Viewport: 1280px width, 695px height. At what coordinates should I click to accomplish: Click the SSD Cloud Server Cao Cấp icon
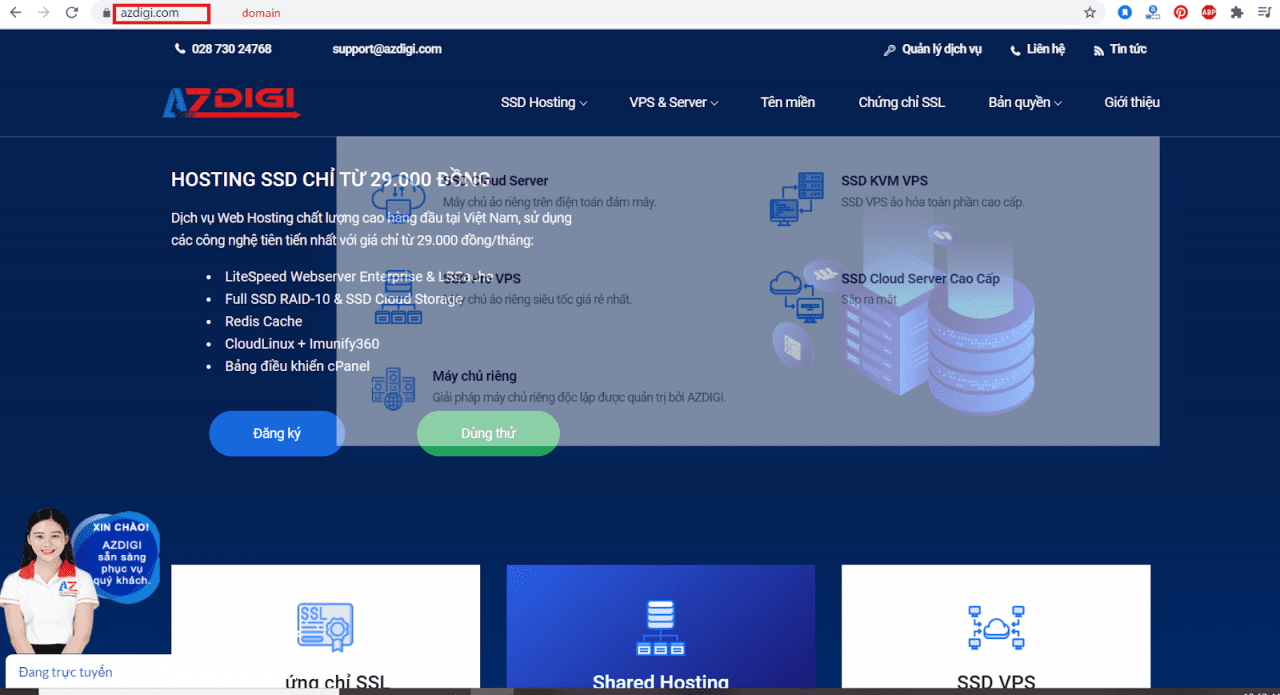[796, 294]
